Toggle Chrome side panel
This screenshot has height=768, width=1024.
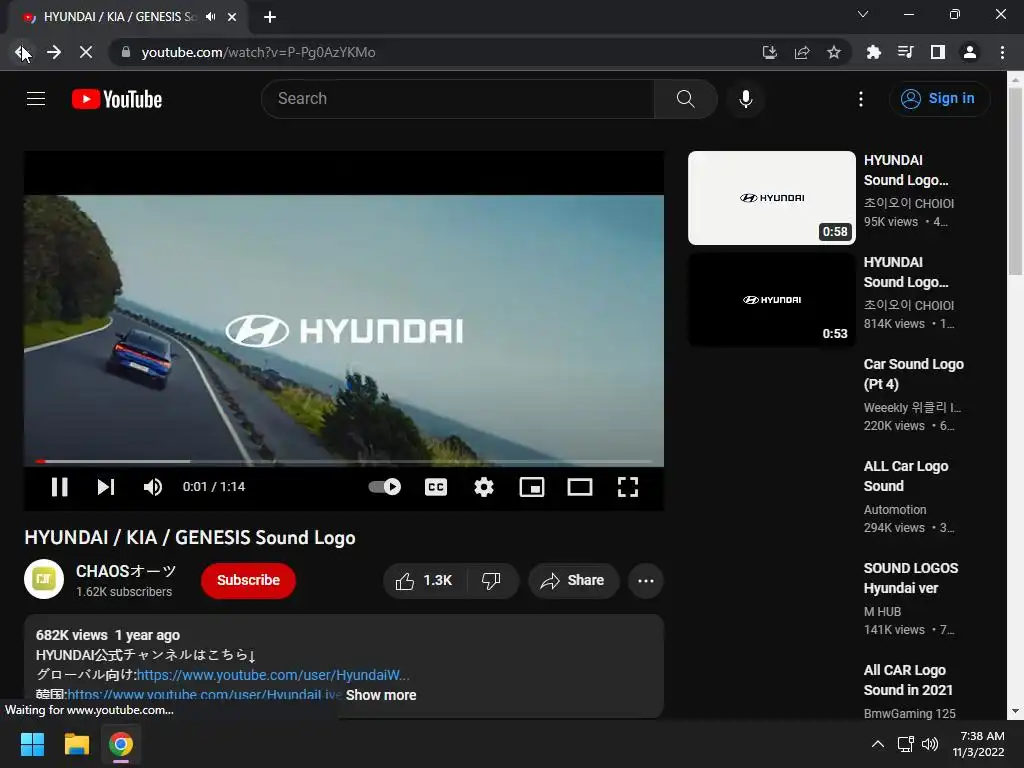[x=938, y=52]
